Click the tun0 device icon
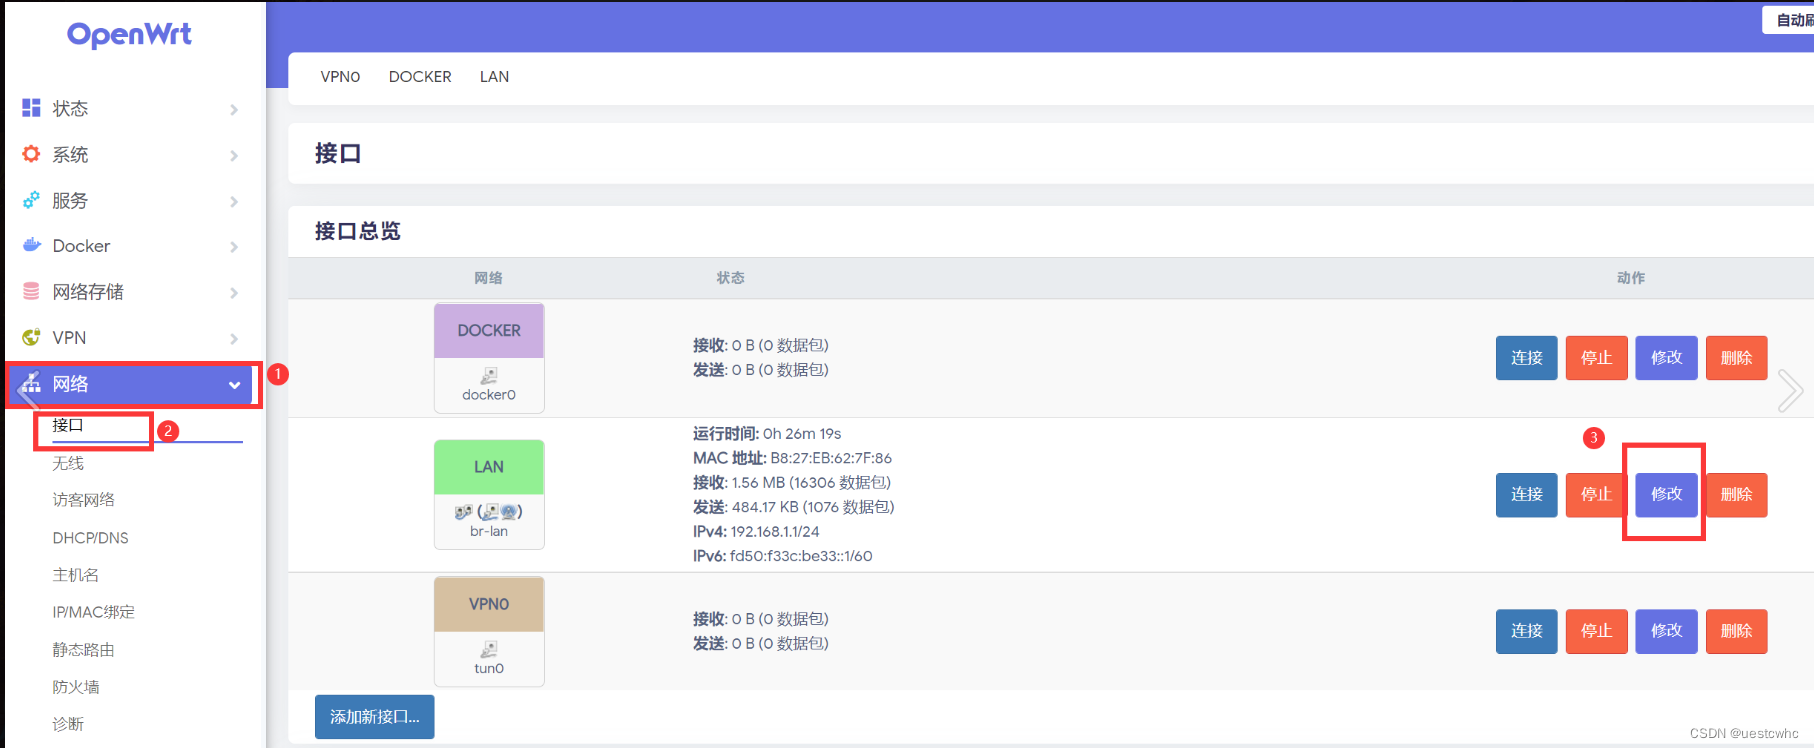1814x748 pixels. point(489,649)
